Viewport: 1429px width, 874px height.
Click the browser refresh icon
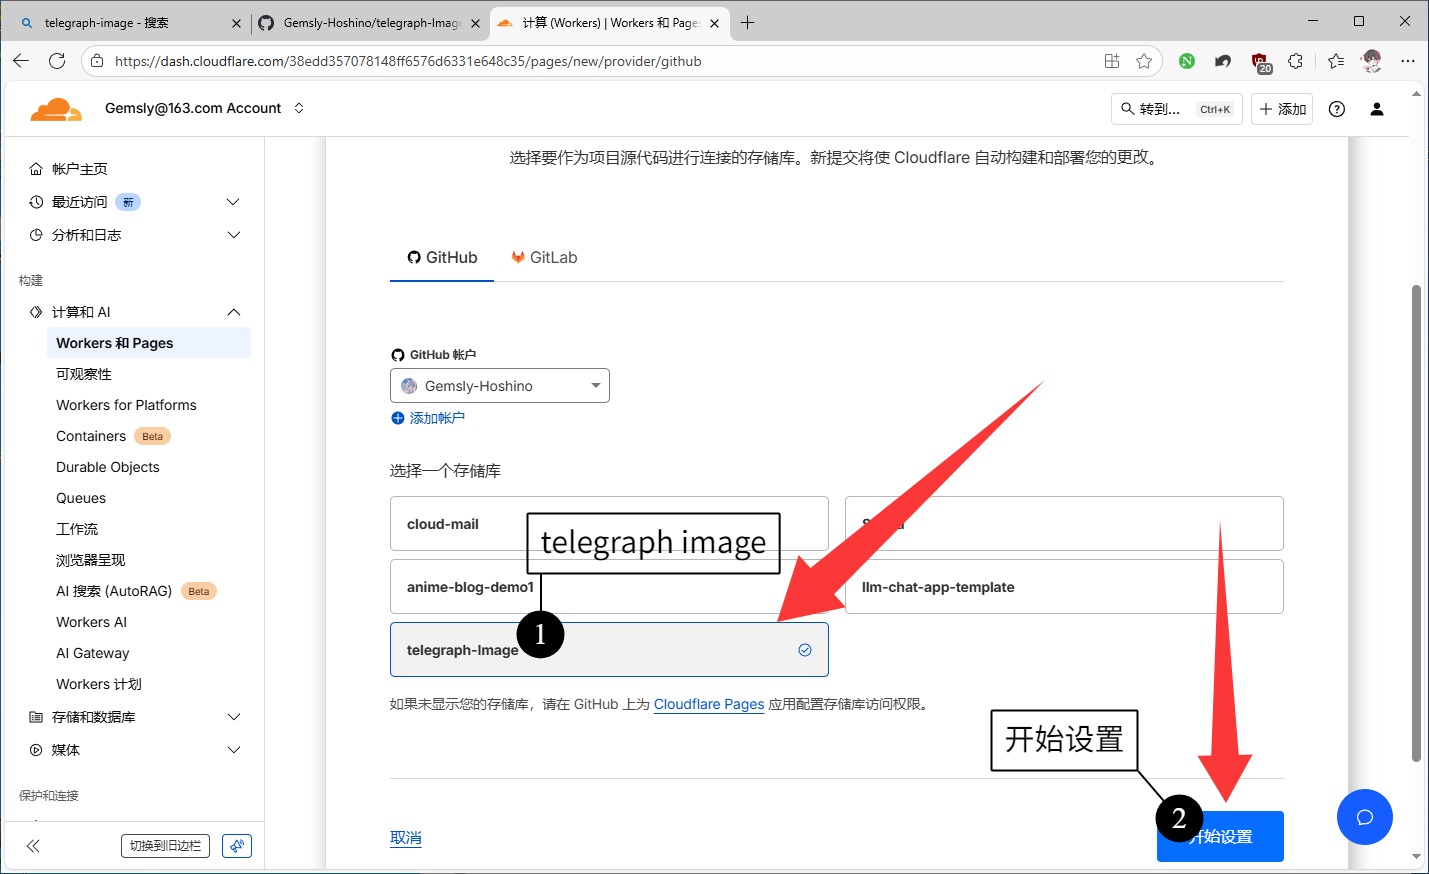click(x=57, y=61)
